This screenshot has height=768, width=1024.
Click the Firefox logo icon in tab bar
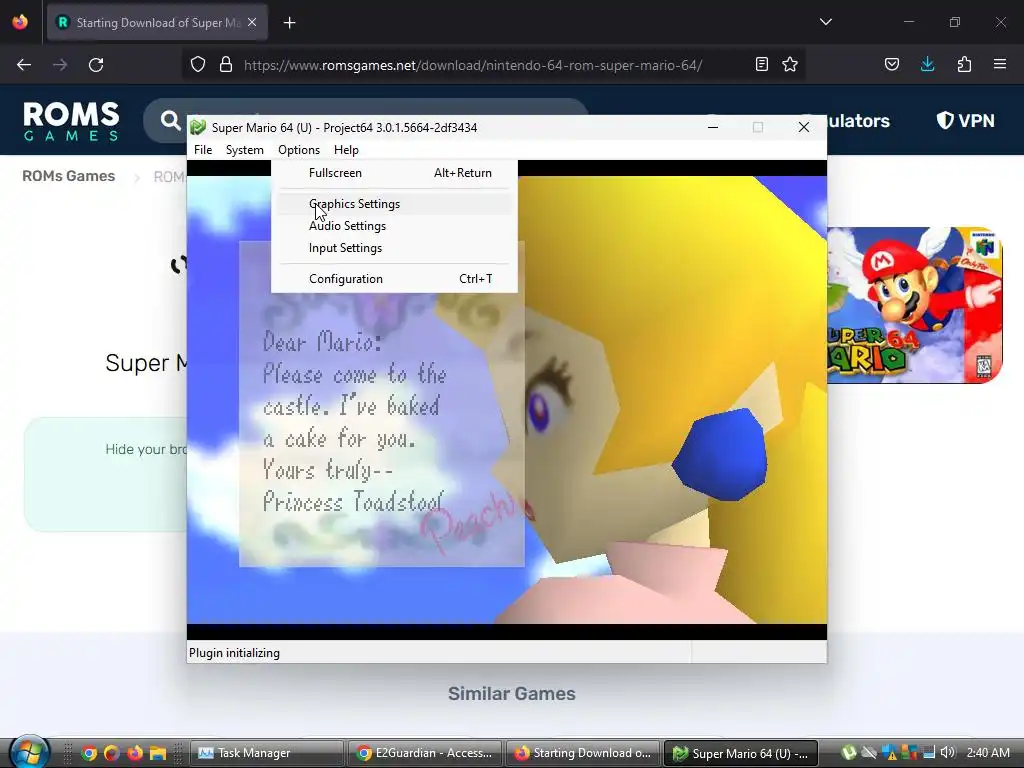[20, 22]
